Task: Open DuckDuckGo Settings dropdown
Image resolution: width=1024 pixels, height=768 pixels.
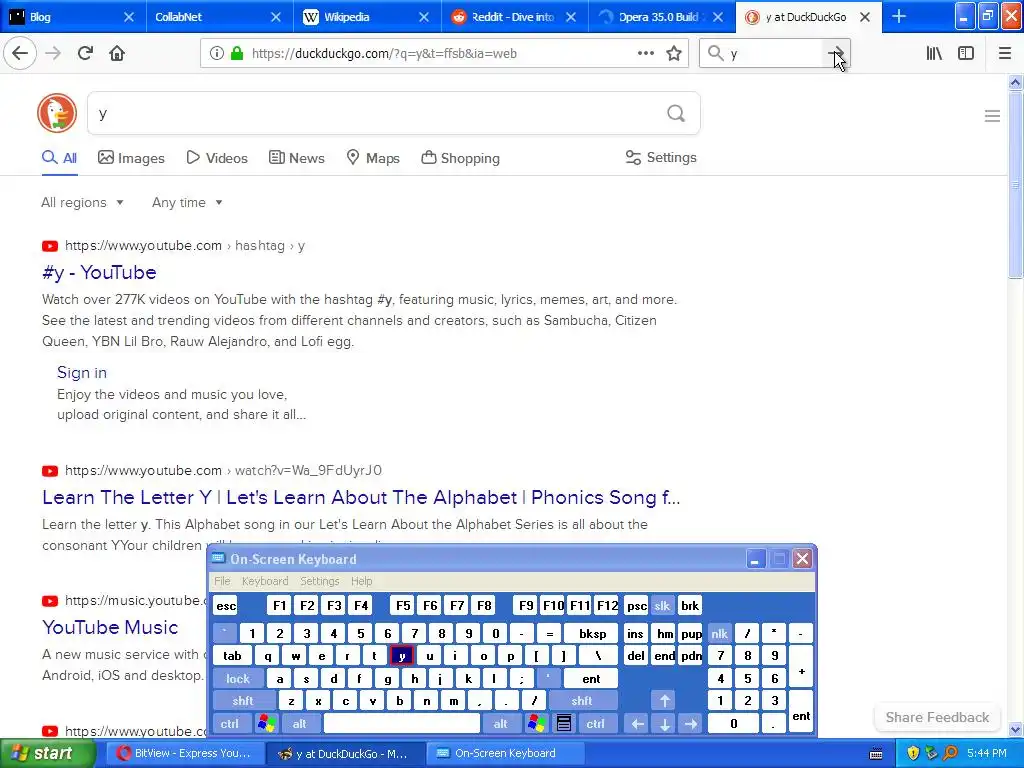Action: click(x=661, y=157)
